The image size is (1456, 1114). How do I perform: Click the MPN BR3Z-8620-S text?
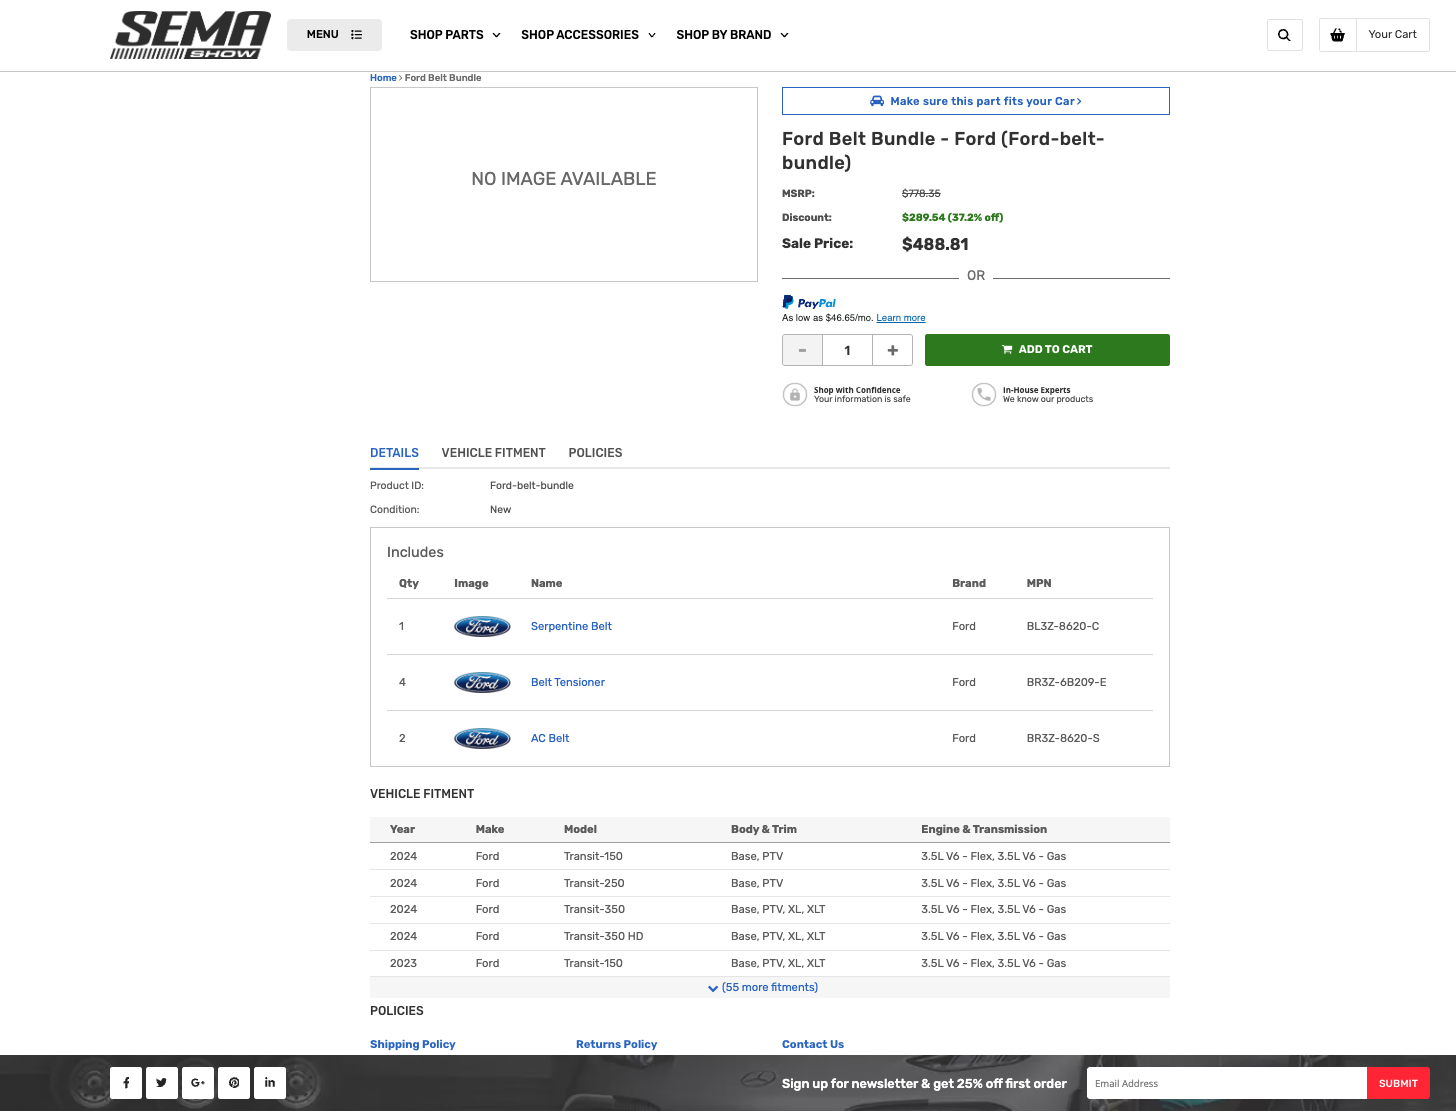coord(1063,739)
